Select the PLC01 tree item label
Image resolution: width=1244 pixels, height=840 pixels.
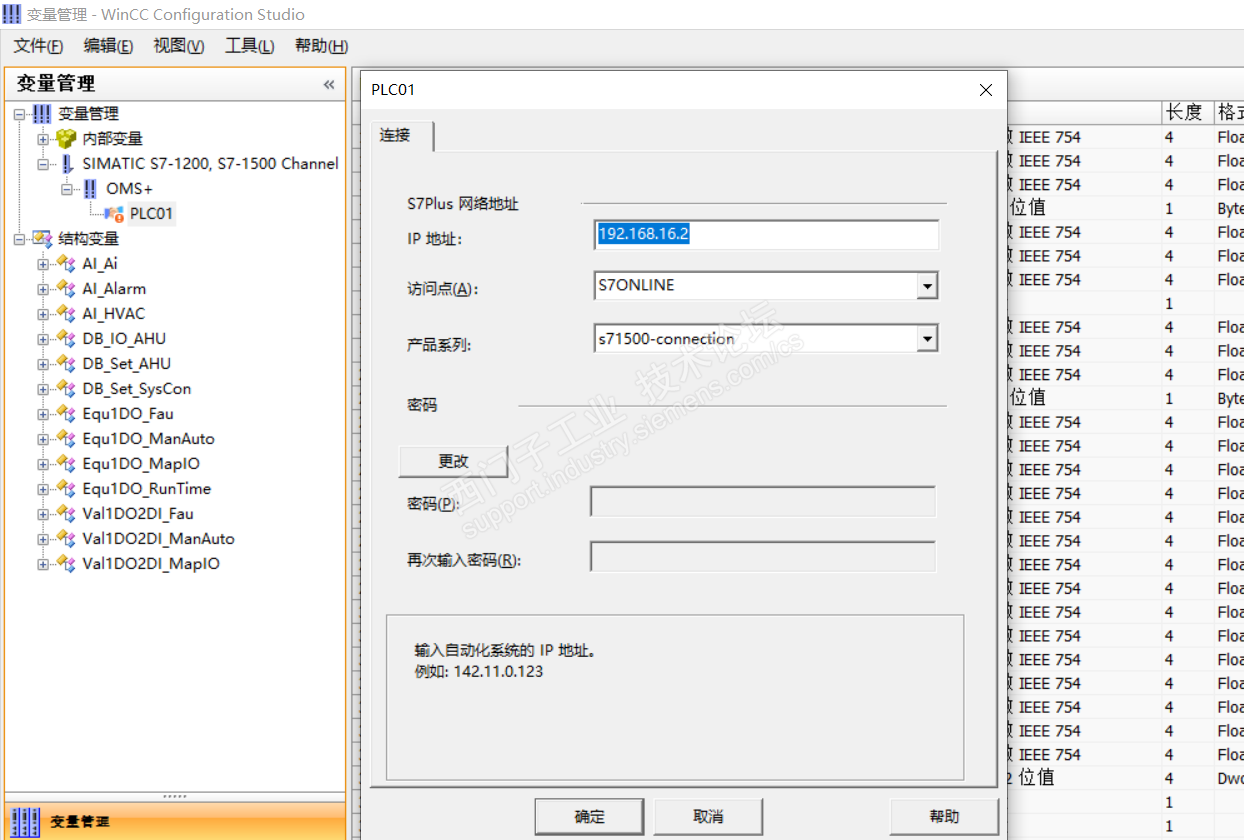click(x=151, y=214)
